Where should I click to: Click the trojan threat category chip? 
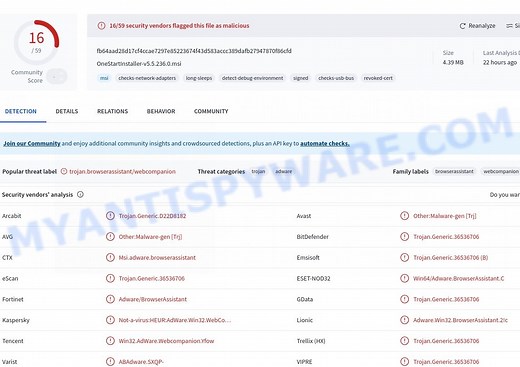tap(258, 172)
